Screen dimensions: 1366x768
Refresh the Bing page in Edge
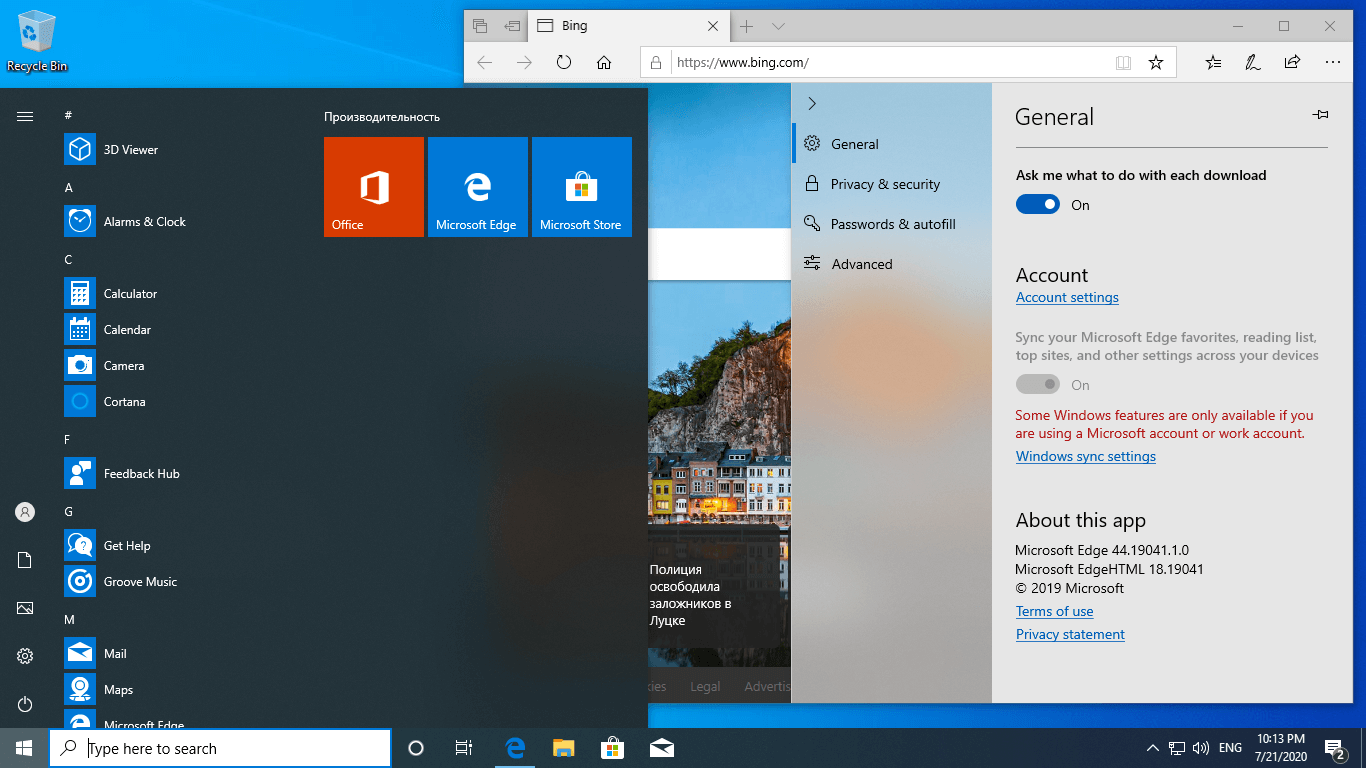pyautogui.click(x=564, y=62)
